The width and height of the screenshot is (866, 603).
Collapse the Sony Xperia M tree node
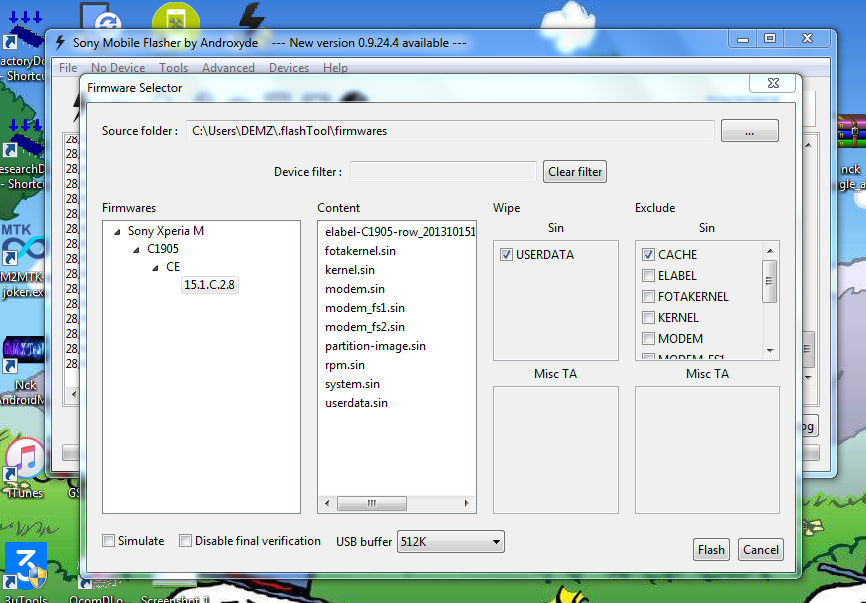click(x=117, y=232)
